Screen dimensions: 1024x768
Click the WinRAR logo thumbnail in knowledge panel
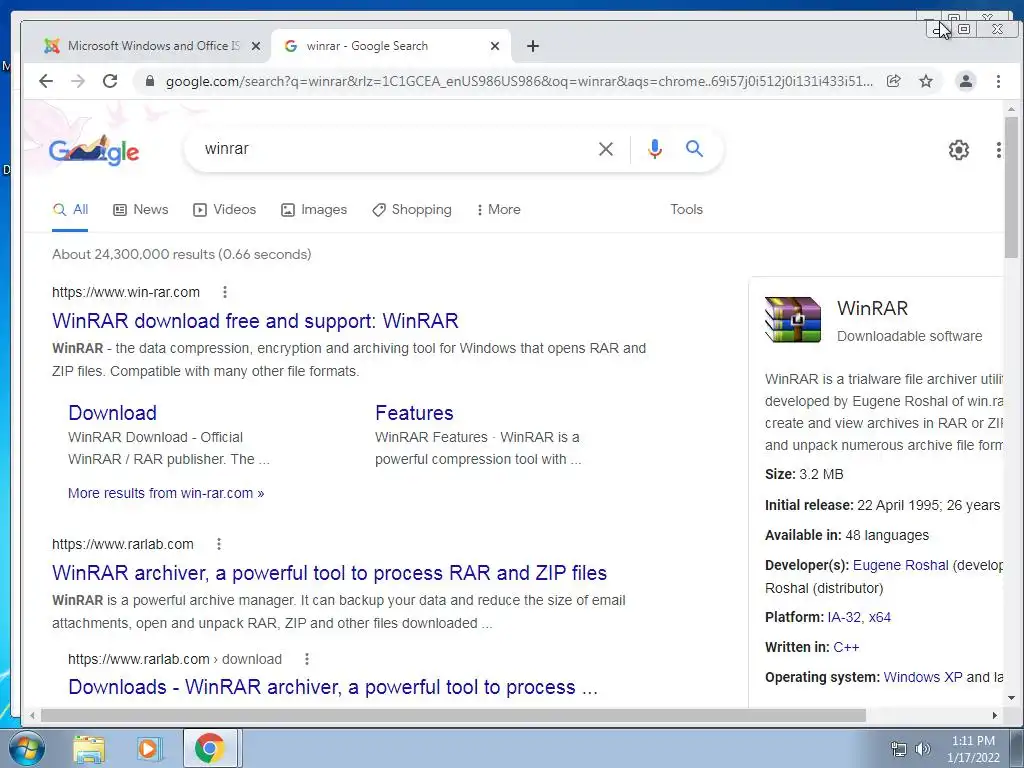793,320
